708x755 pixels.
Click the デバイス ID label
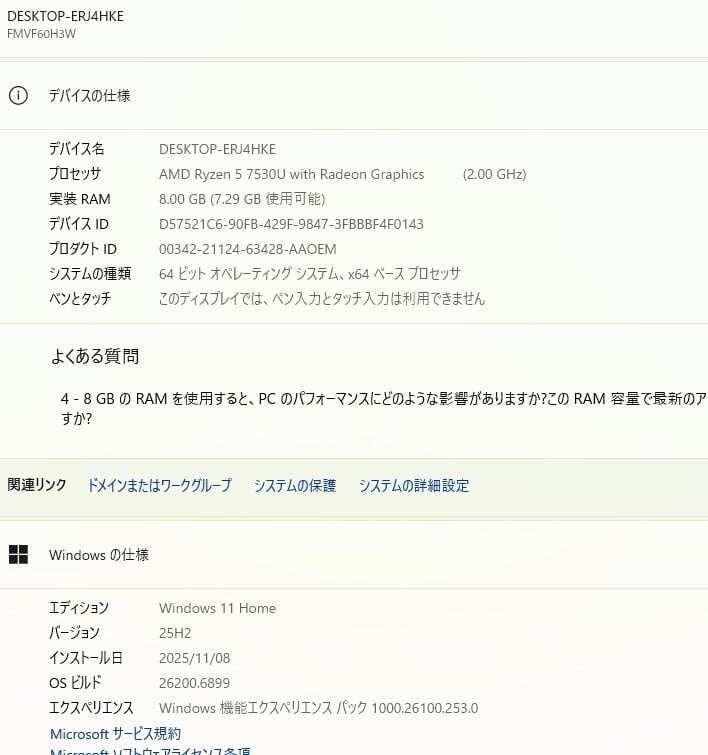(79, 224)
